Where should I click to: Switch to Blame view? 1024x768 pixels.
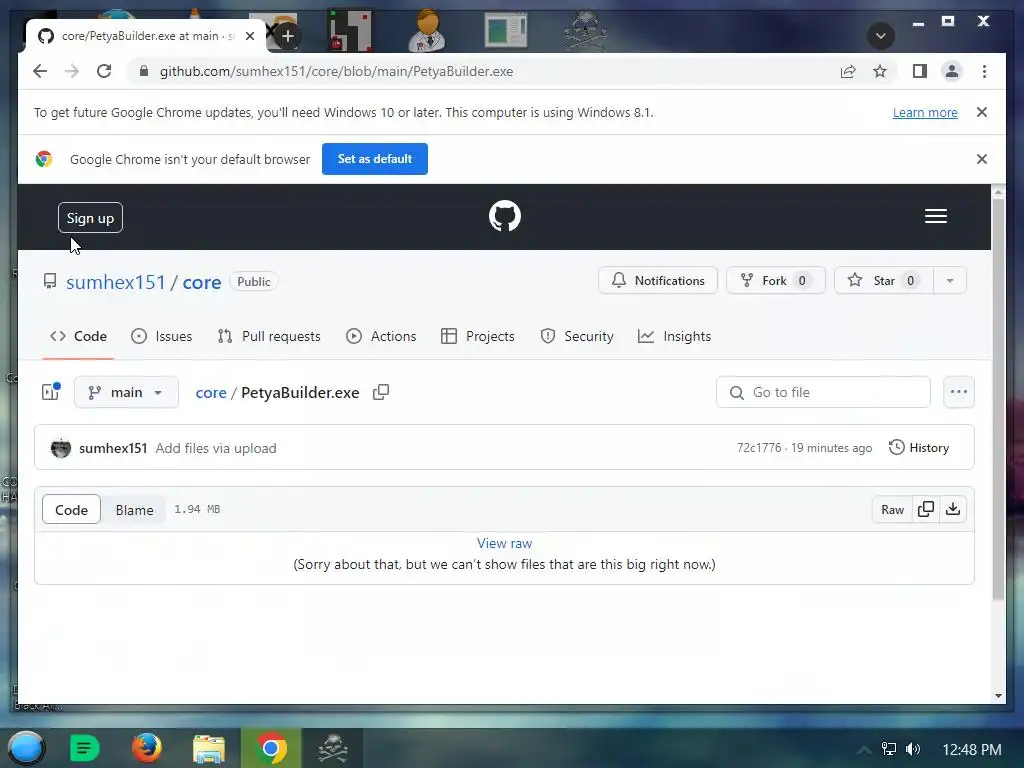135,509
